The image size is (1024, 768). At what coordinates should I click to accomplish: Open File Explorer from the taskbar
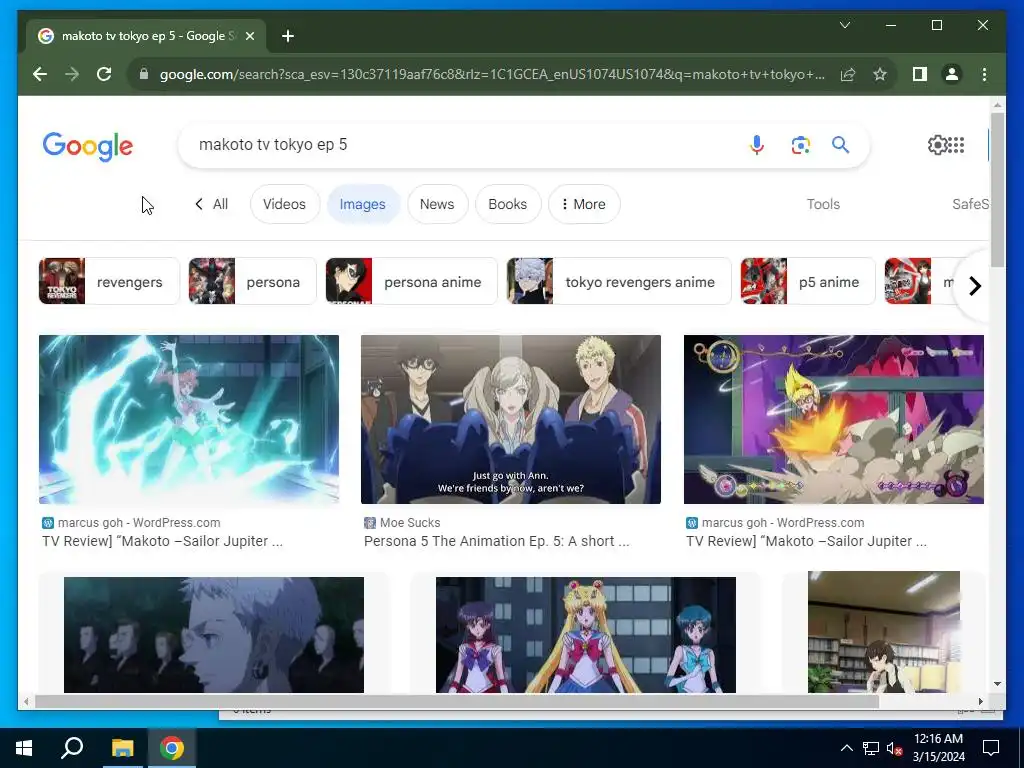122,748
